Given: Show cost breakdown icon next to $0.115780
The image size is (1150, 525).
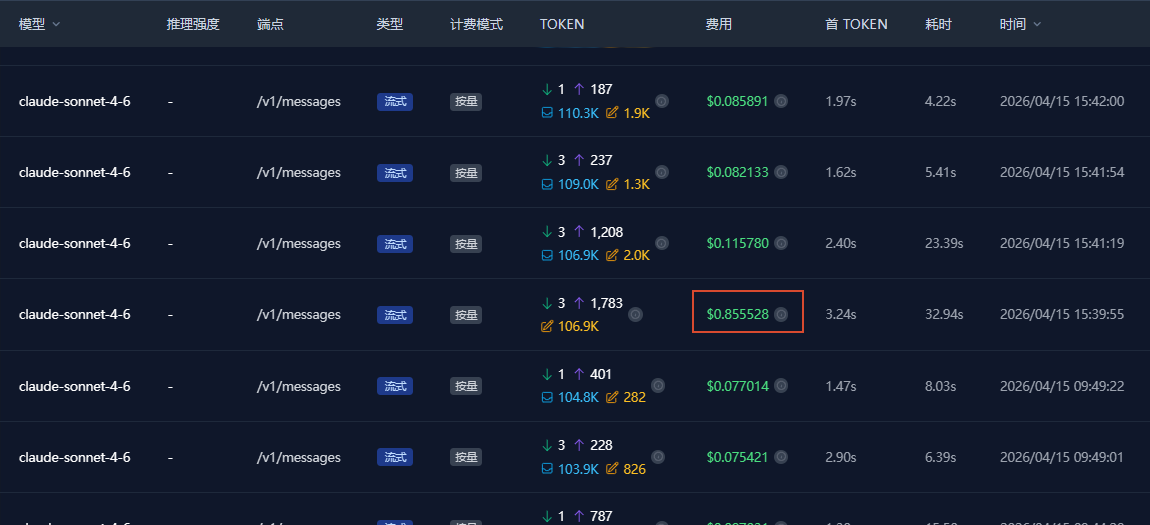Looking at the screenshot, I should [x=781, y=243].
